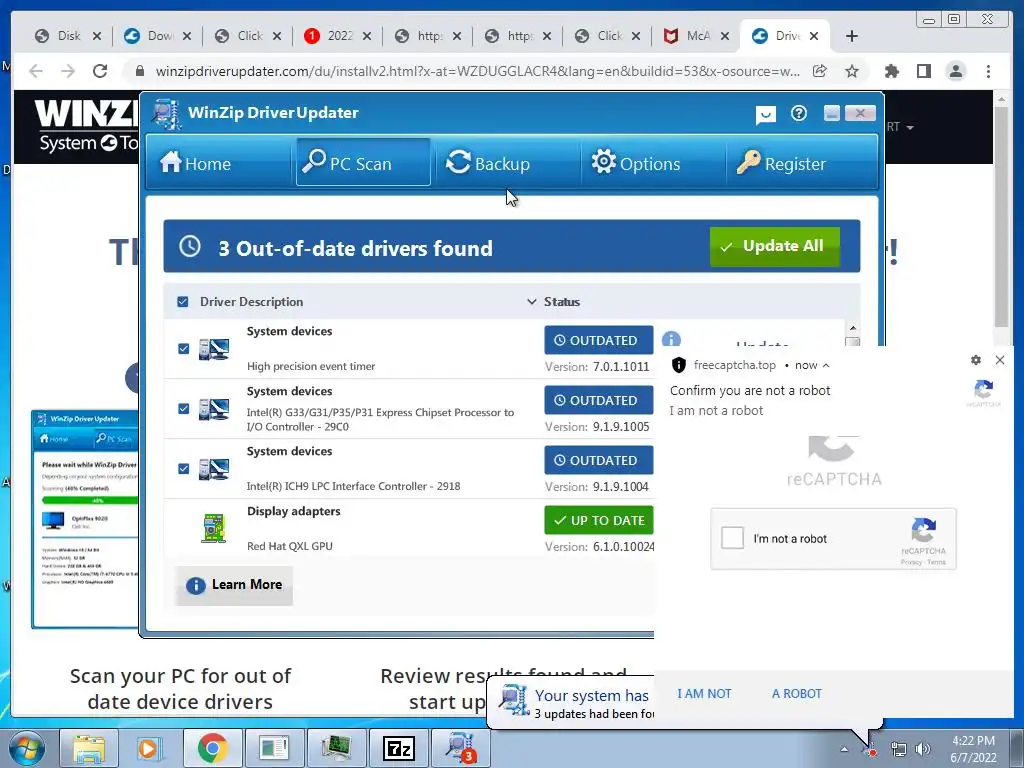Screen dimensions: 1024x768
Task: Click the blue info icon beside the first driver
Action: [x=671, y=339]
